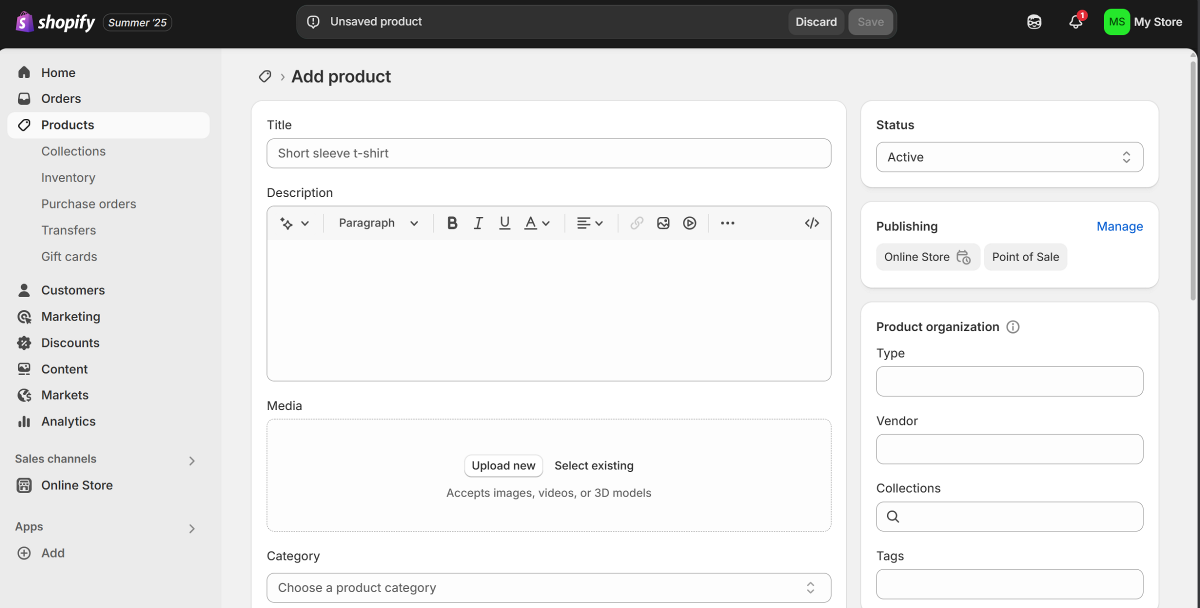
Task: Open the more options ellipsis in editor
Action: (727, 223)
